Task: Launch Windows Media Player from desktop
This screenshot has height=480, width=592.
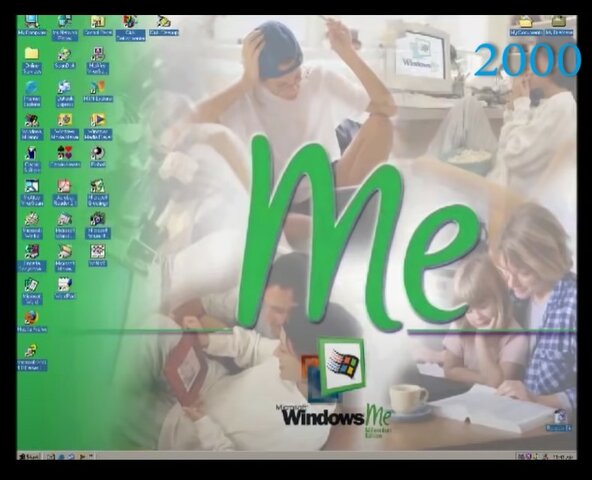Action: coord(98,127)
